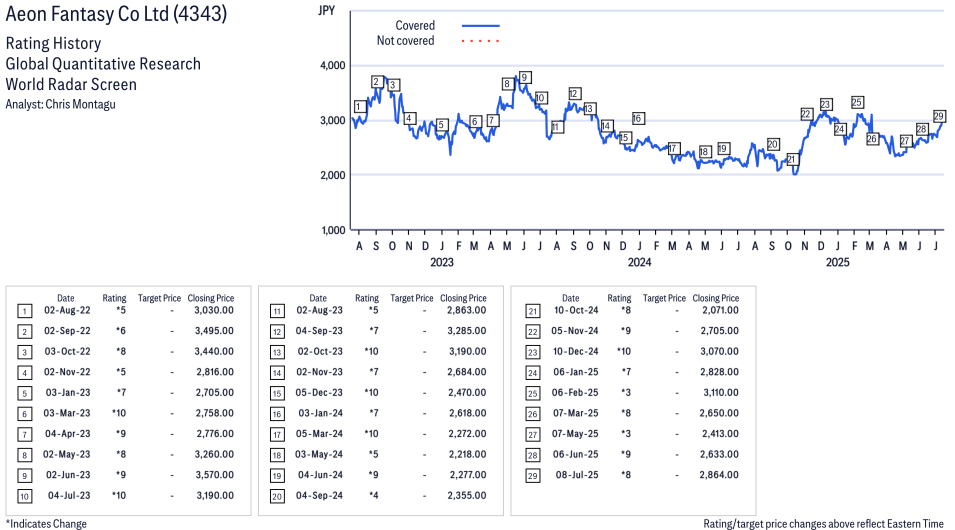Click the date 03-Oct-22

point(67,352)
